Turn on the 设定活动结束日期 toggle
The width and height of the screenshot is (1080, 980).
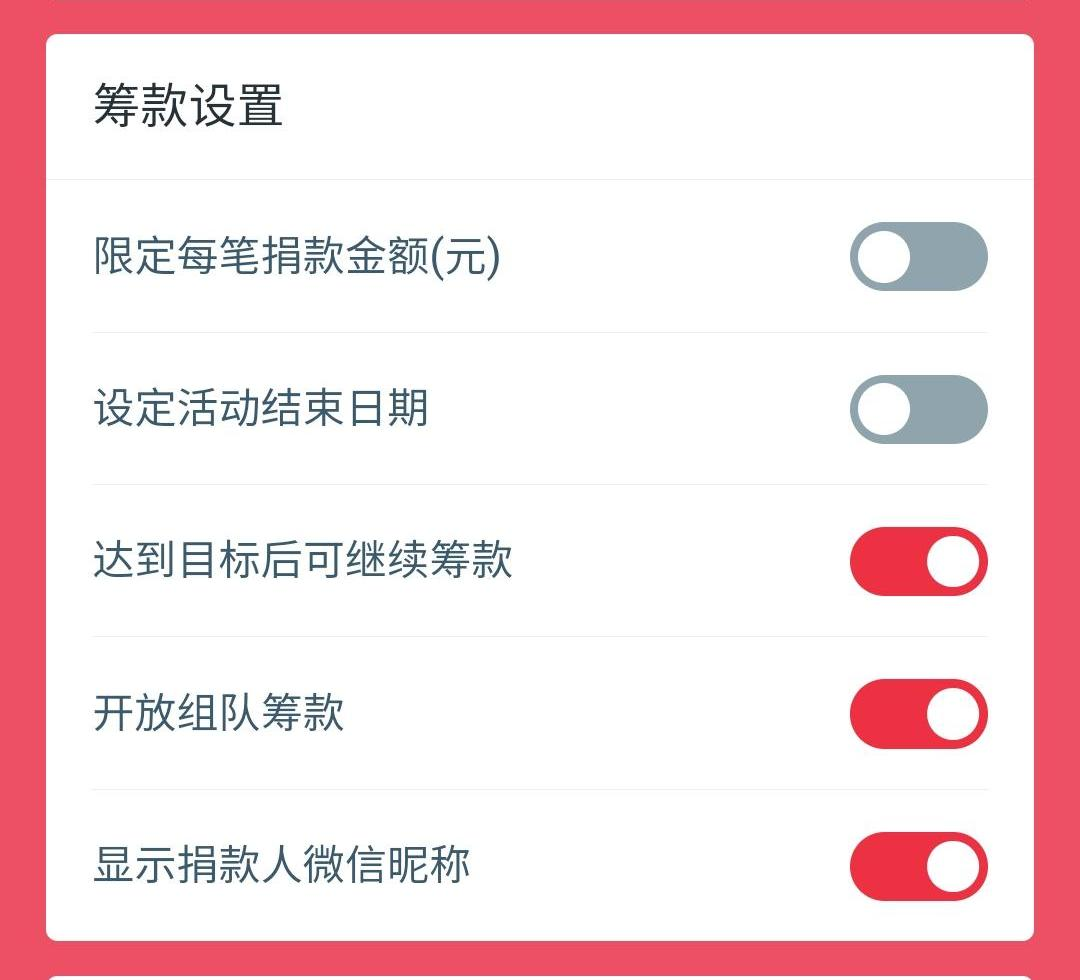(x=918, y=409)
